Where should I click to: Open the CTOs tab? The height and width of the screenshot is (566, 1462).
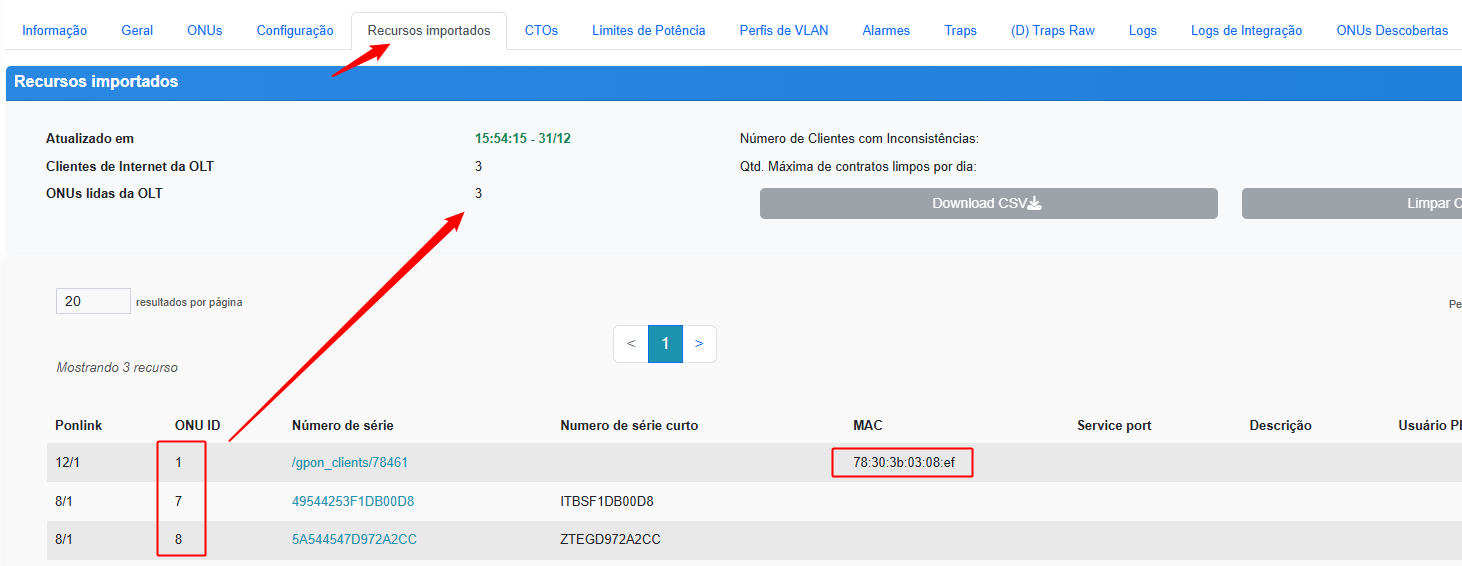pyautogui.click(x=541, y=30)
